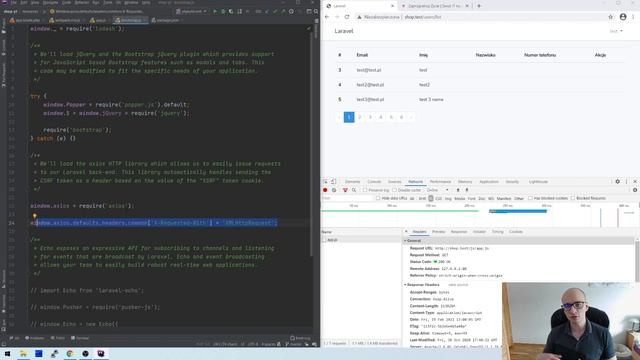Viewport: 640px width, 360px height.
Task: Open the Elements tab in DevTools
Action: [x=352, y=182]
